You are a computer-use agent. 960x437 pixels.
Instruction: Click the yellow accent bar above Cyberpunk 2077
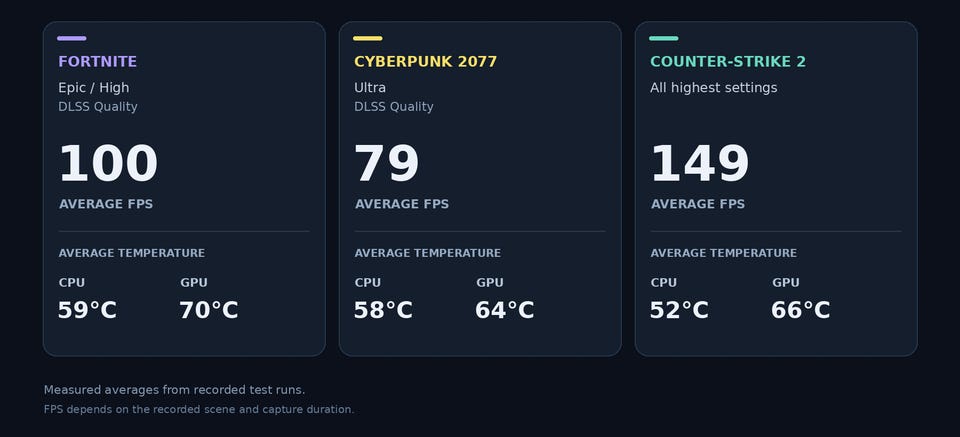[x=367, y=39]
